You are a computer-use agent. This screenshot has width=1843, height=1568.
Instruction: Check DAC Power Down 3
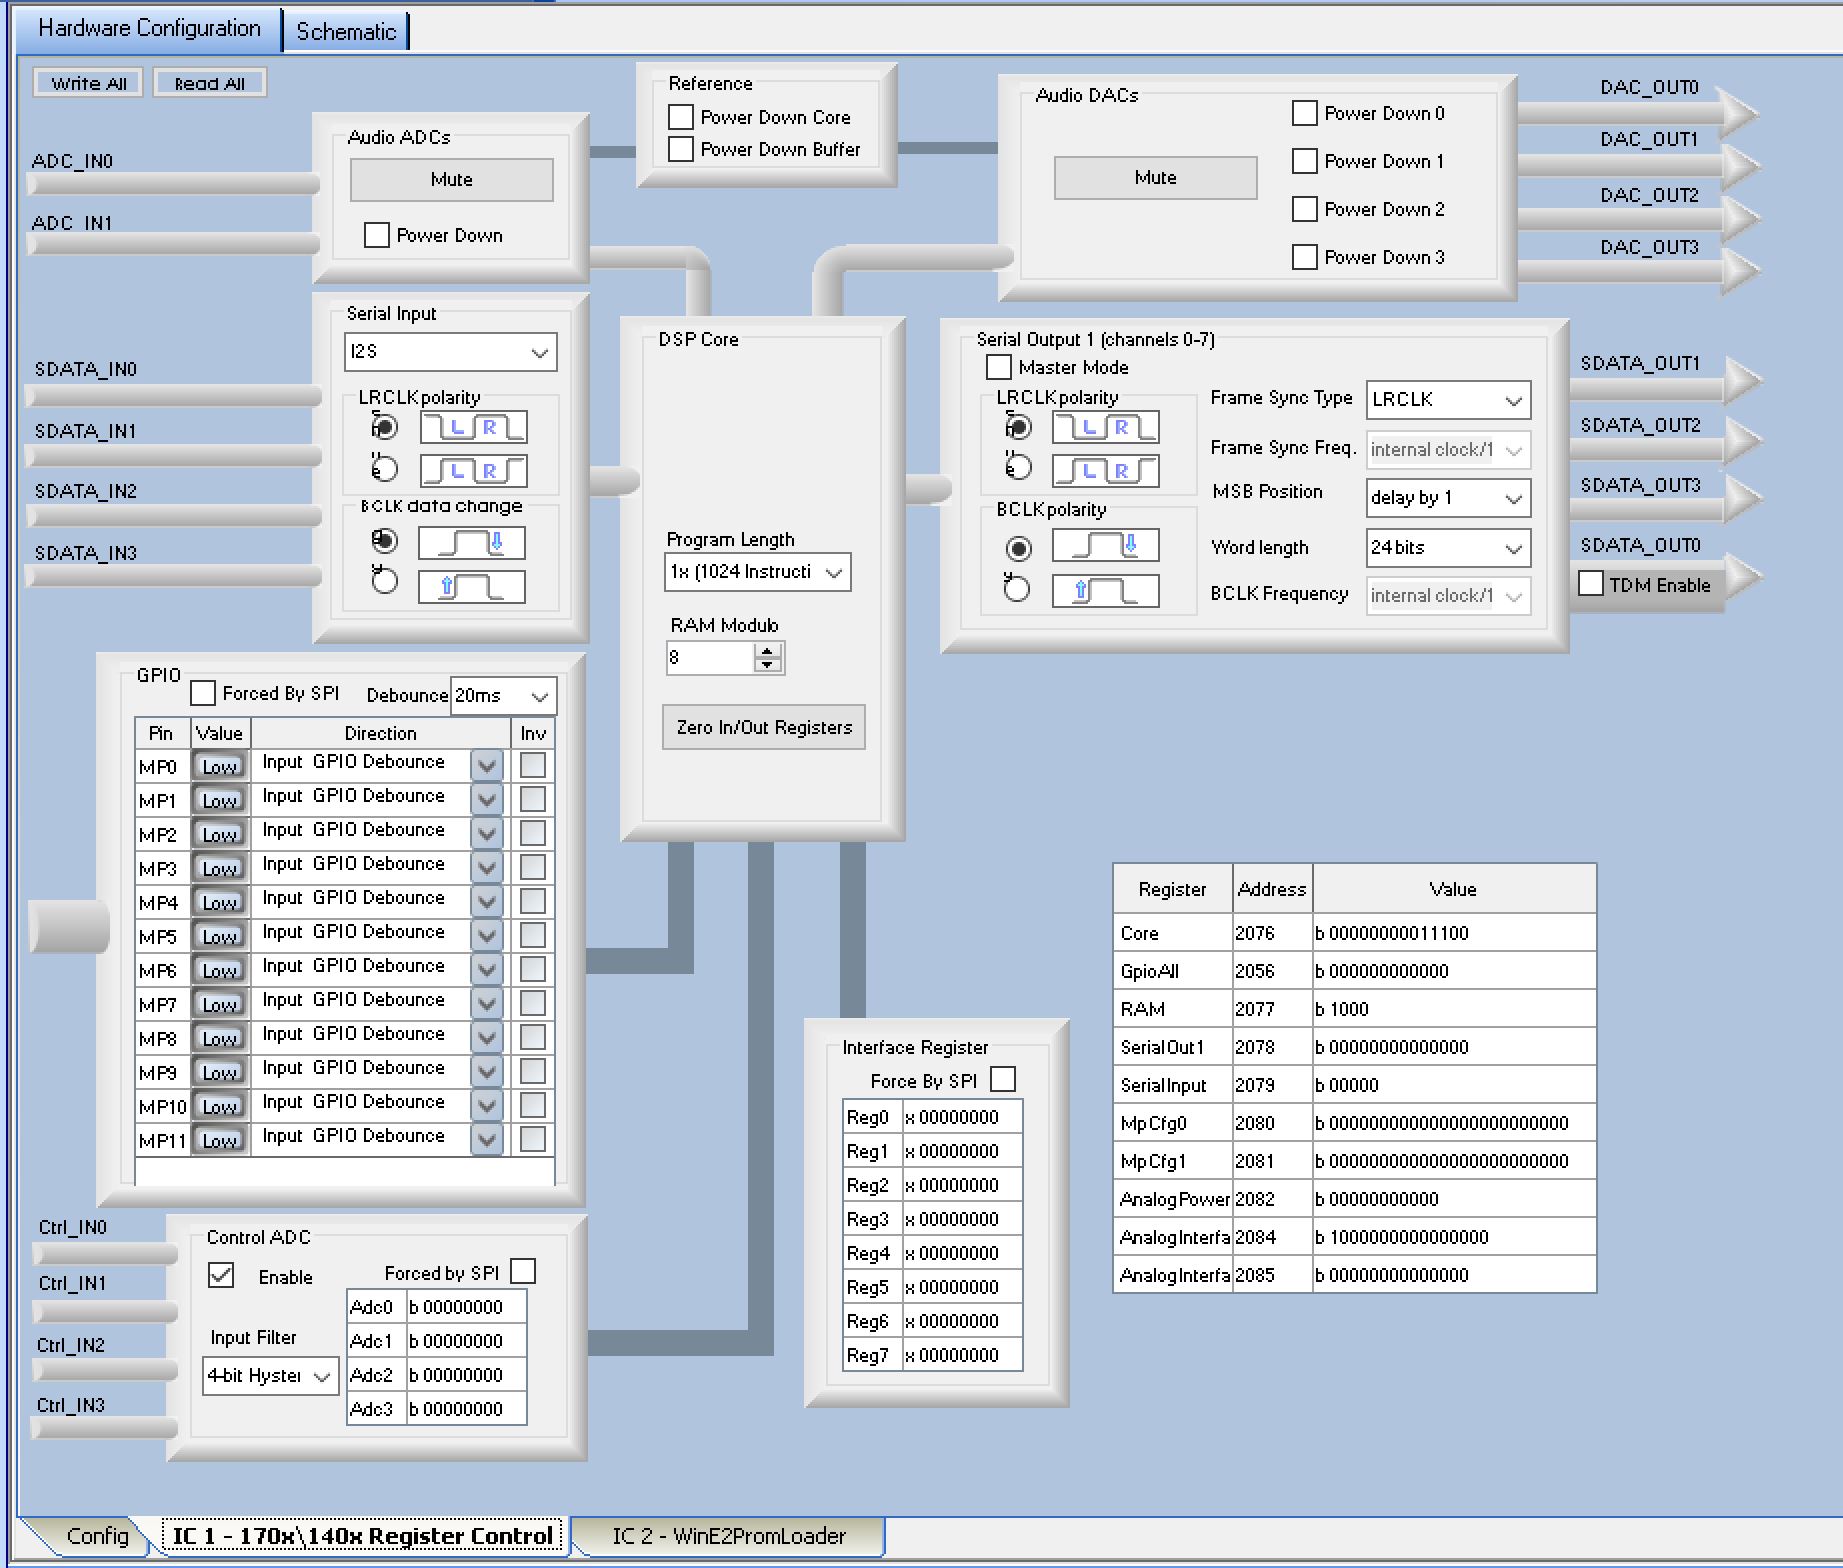(x=1305, y=257)
